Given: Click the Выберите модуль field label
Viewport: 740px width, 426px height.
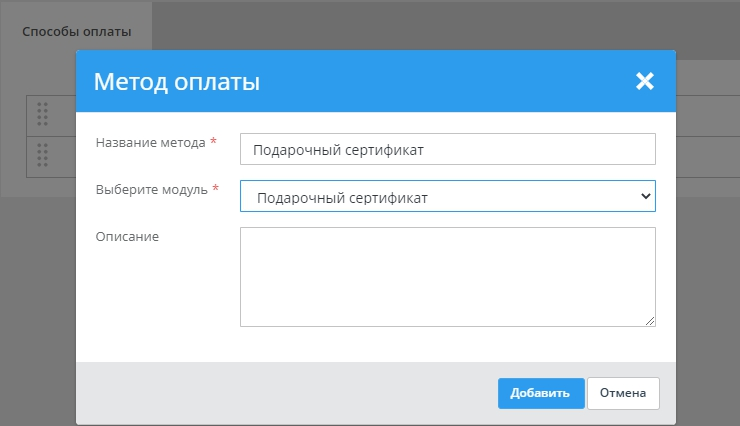Looking at the screenshot, I should (152, 189).
